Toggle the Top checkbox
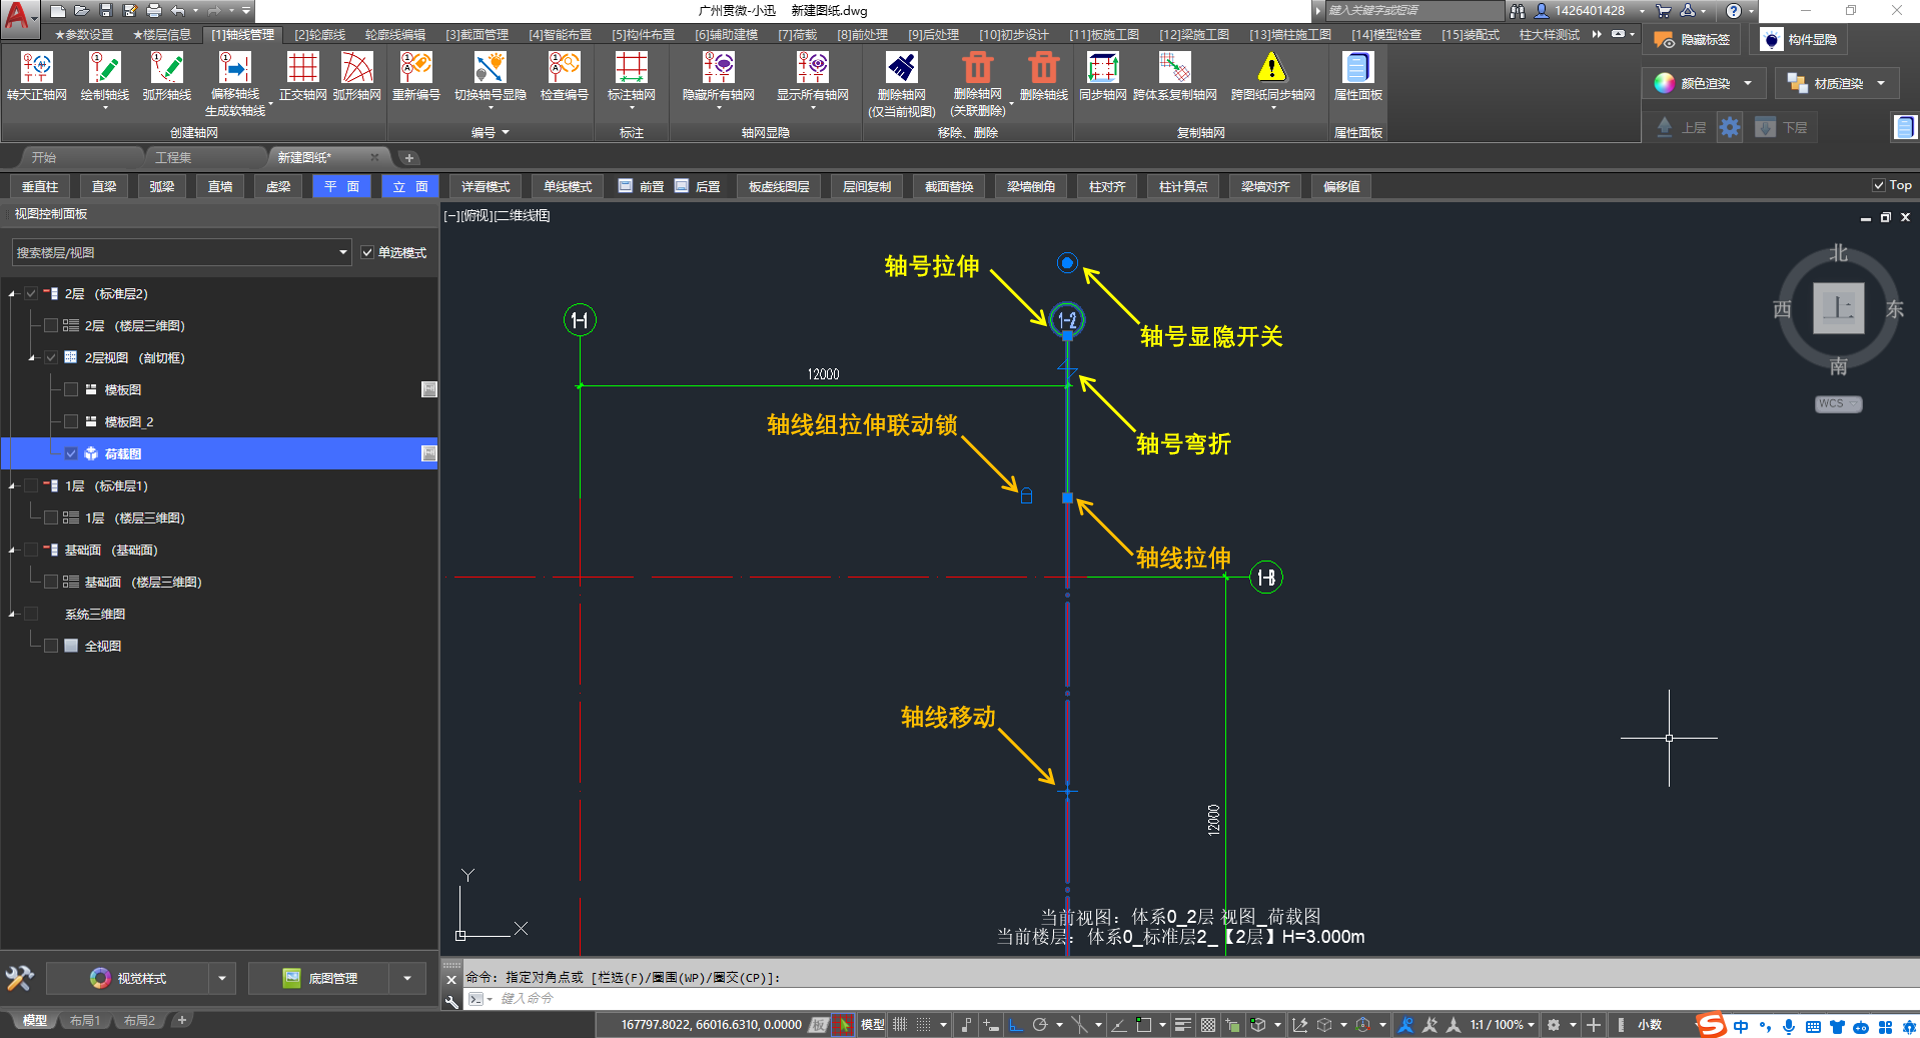Screen dimensions: 1920x1038 point(1878,185)
